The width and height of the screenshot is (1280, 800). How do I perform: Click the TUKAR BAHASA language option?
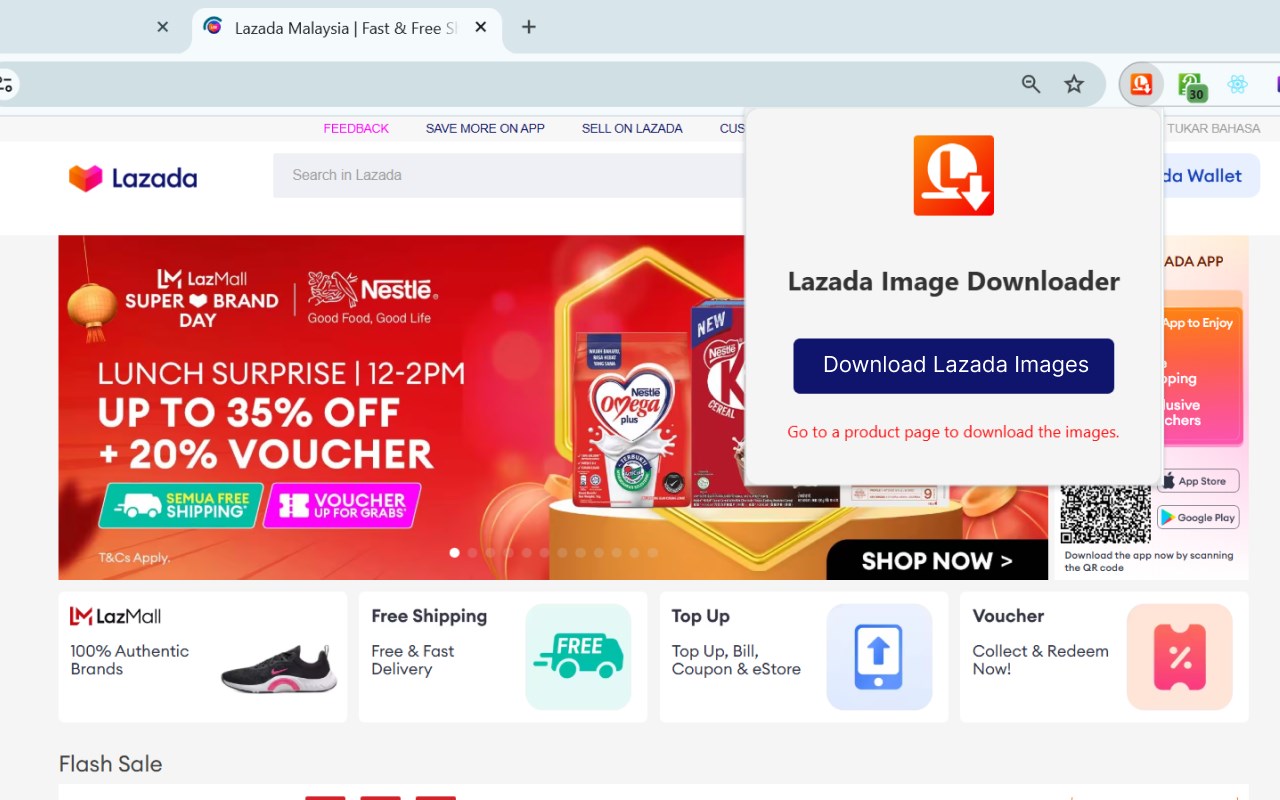pyautogui.click(x=1214, y=129)
